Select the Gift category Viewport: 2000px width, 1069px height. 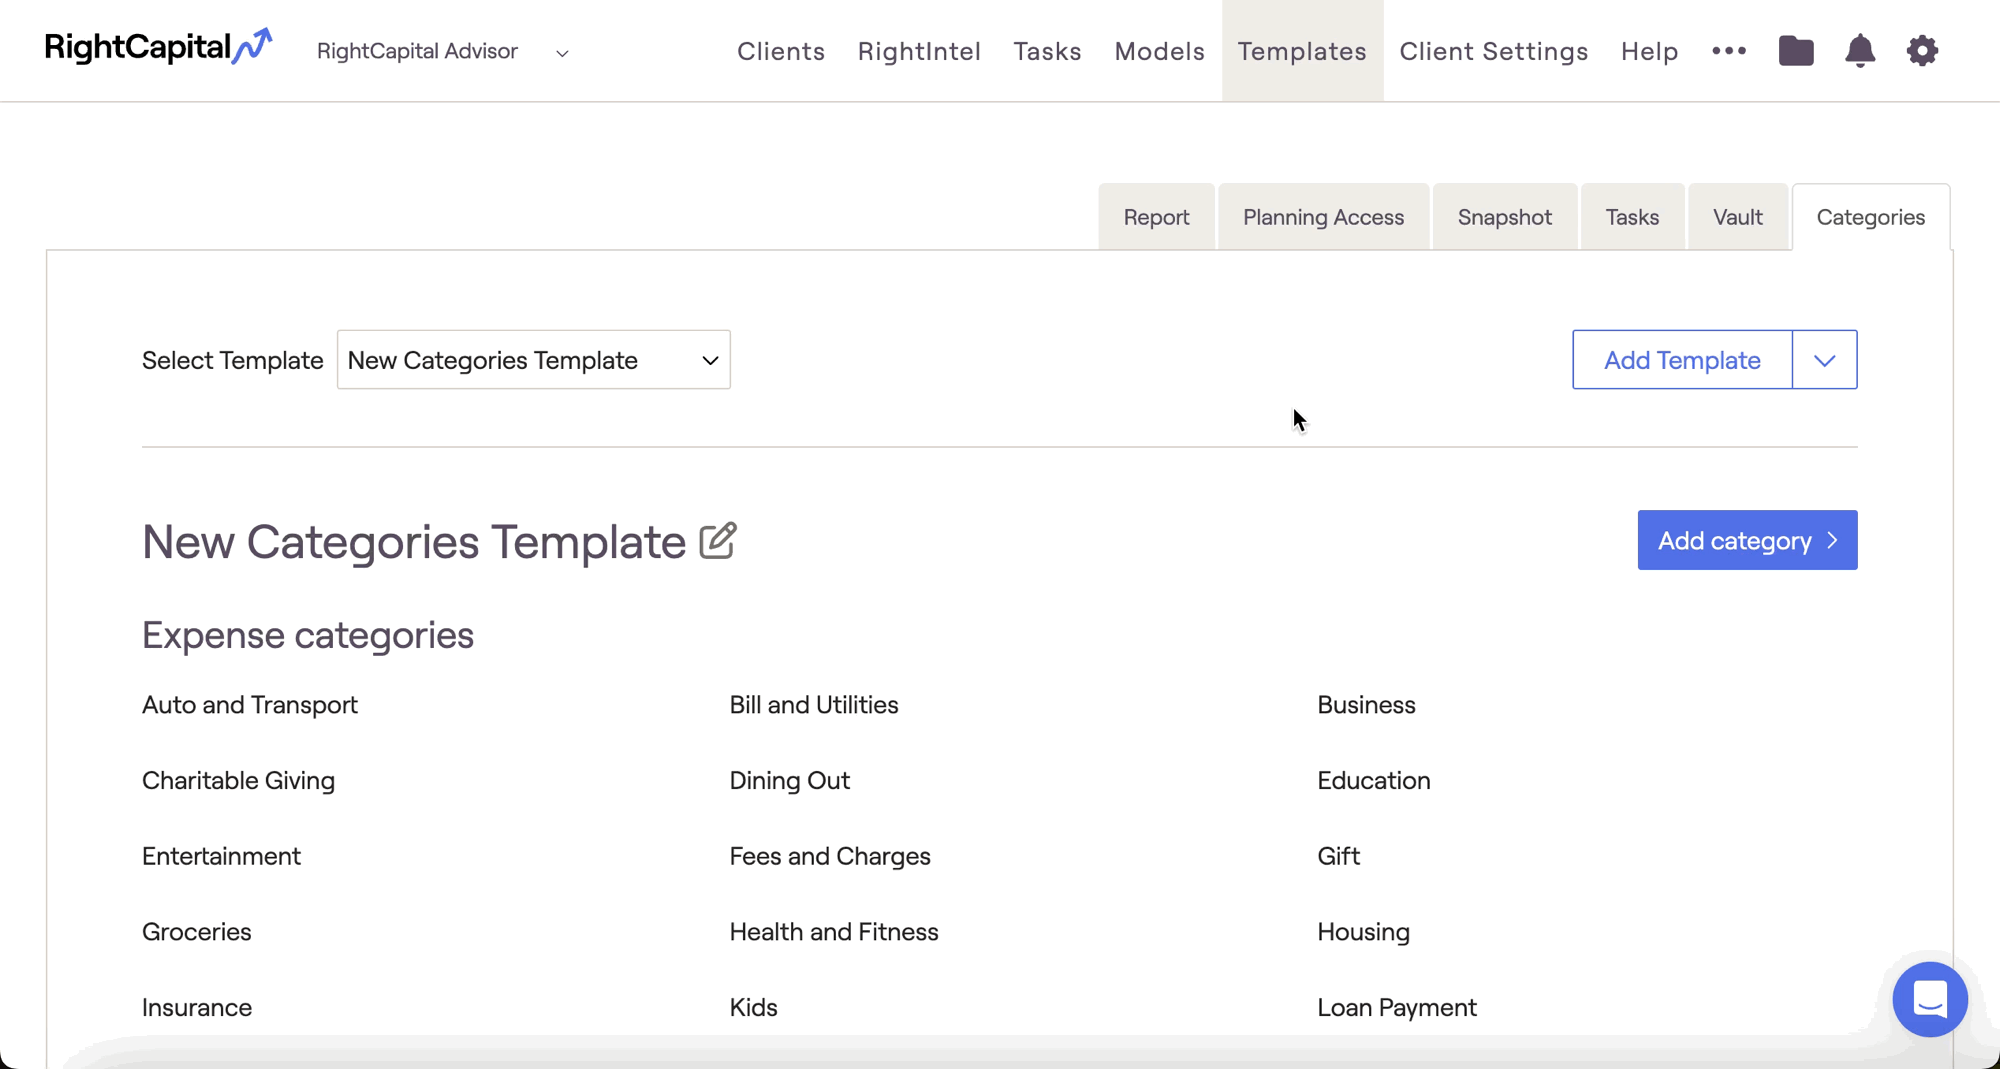coord(1338,856)
